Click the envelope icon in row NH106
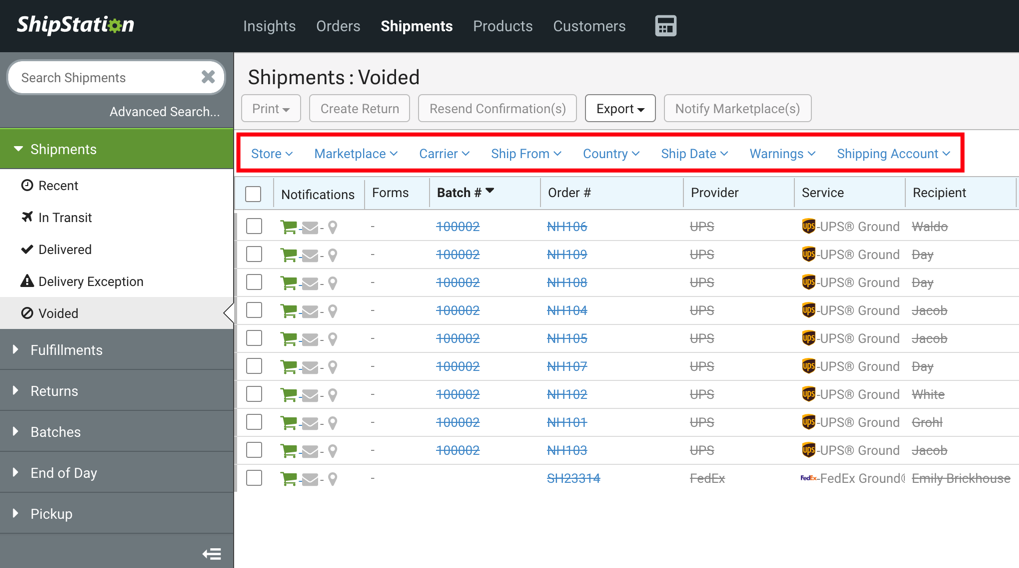This screenshot has height=568, width=1019. point(310,227)
